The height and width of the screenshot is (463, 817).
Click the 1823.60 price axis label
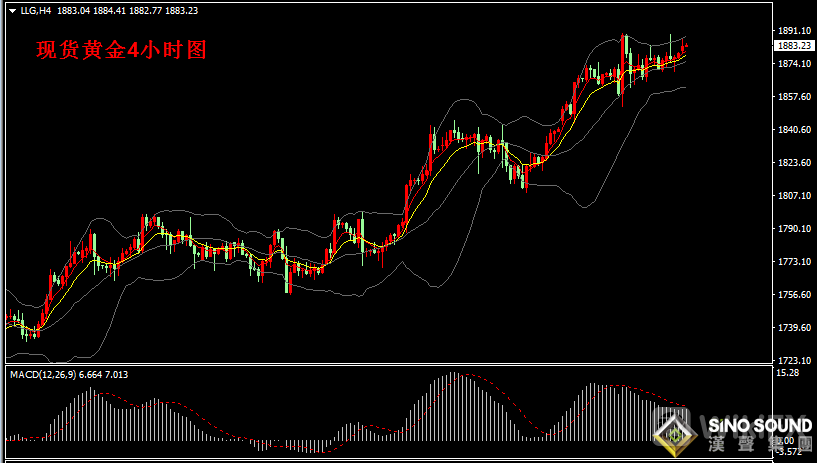pos(793,163)
